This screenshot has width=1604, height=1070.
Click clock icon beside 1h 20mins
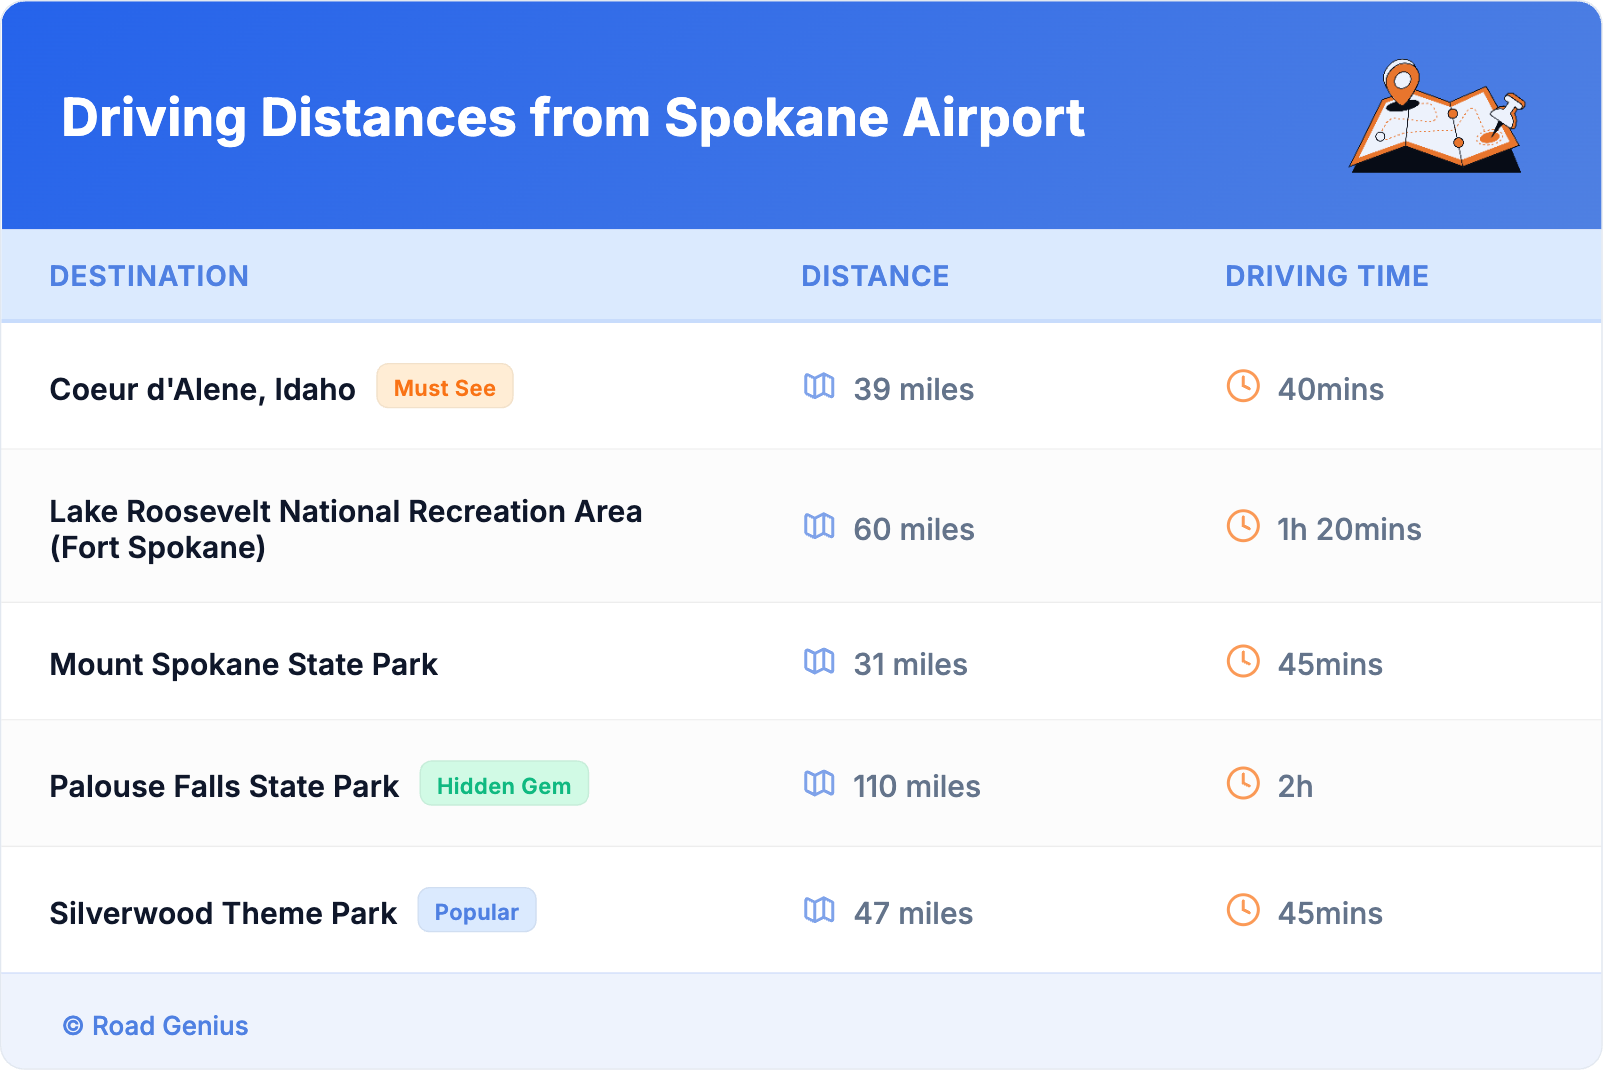click(x=1243, y=526)
